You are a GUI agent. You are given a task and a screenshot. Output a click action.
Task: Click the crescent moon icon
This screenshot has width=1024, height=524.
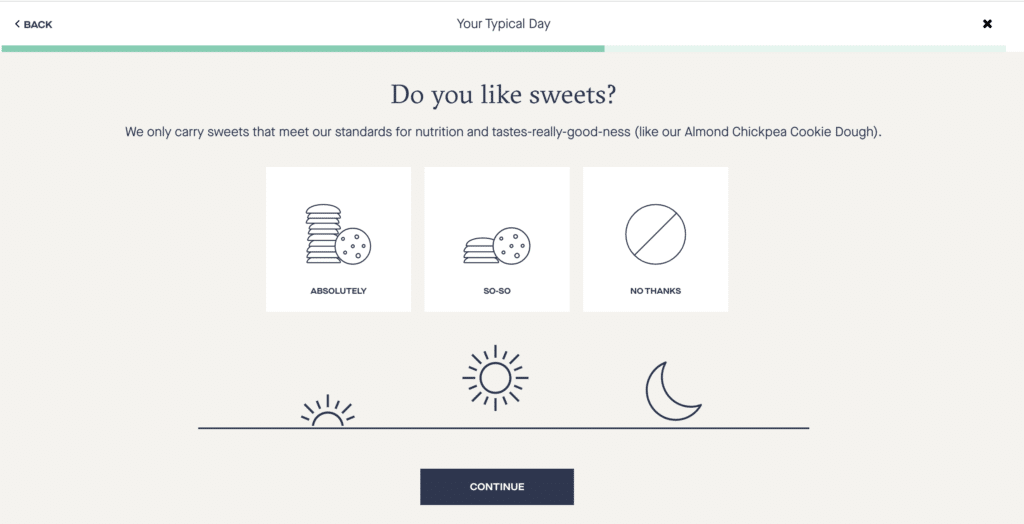pos(673,391)
